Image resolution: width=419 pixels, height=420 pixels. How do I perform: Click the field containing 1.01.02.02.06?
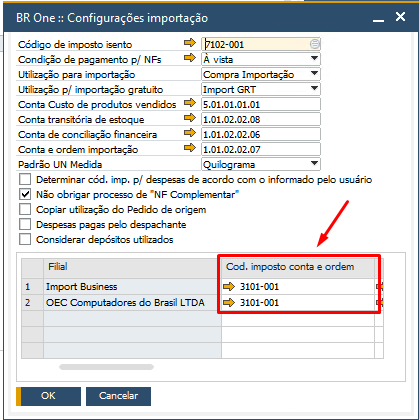[261, 134]
